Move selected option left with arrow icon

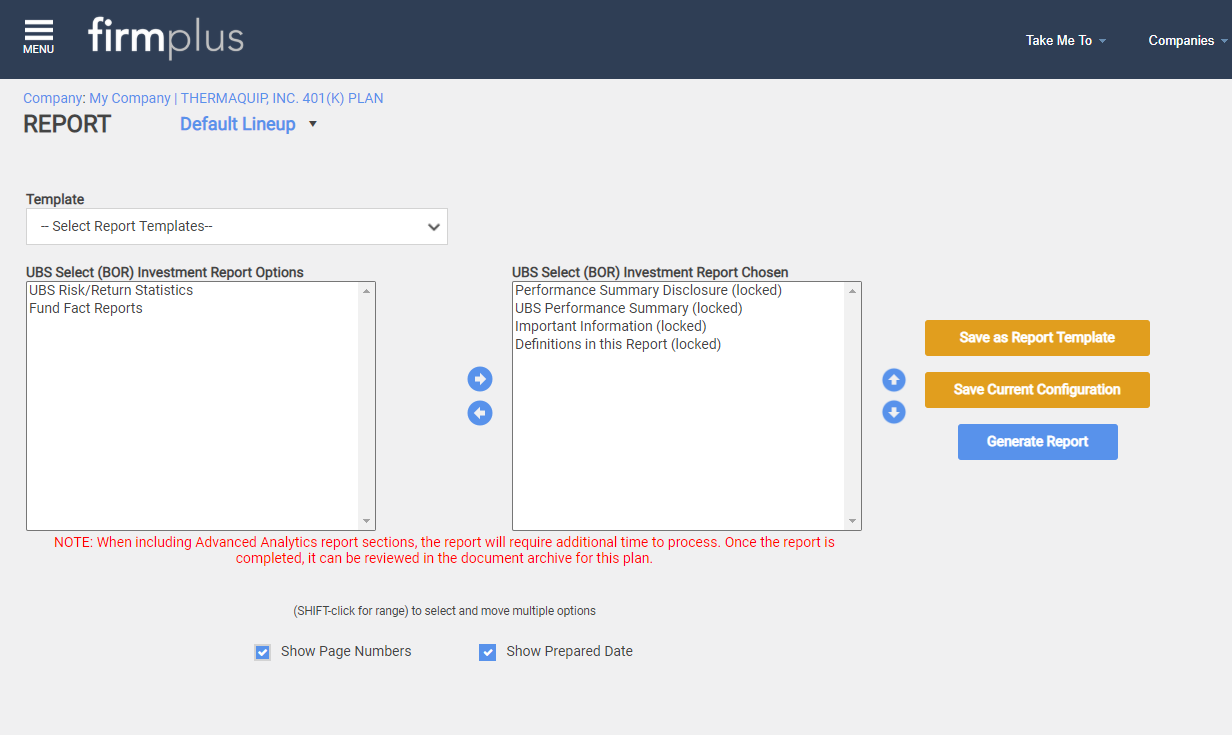pyautogui.click(x=480, y=413)
